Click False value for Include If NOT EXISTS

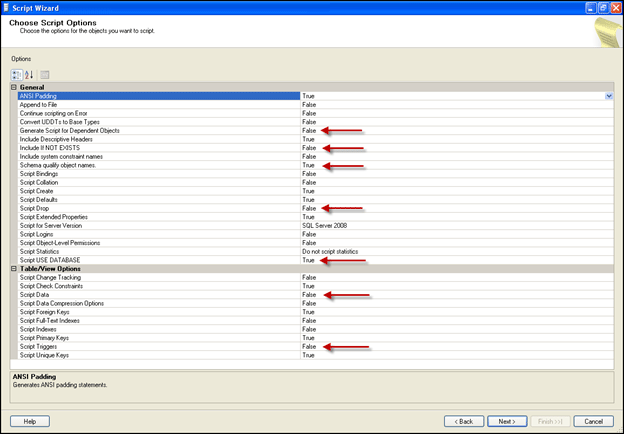point(309,148)
